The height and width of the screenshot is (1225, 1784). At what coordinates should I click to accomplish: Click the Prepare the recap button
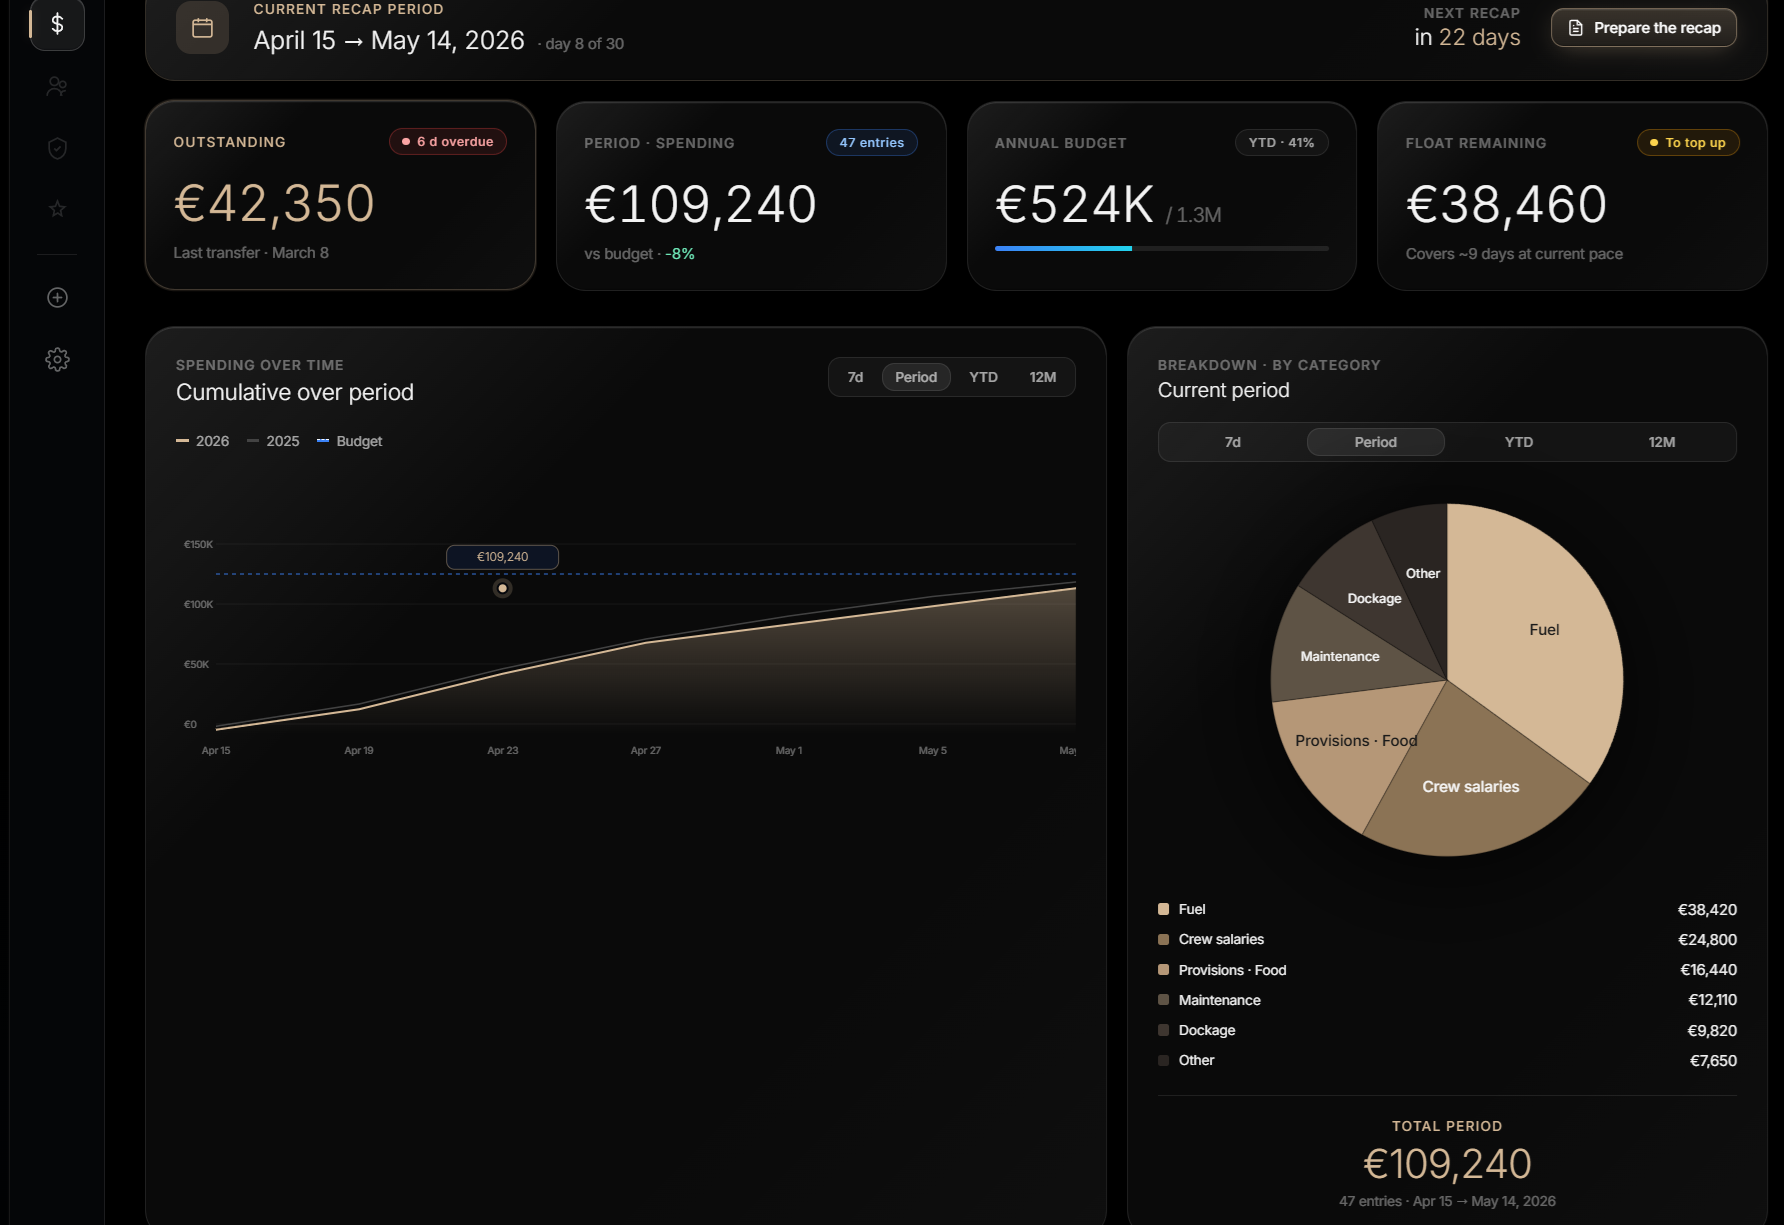tap(1643, 28)
